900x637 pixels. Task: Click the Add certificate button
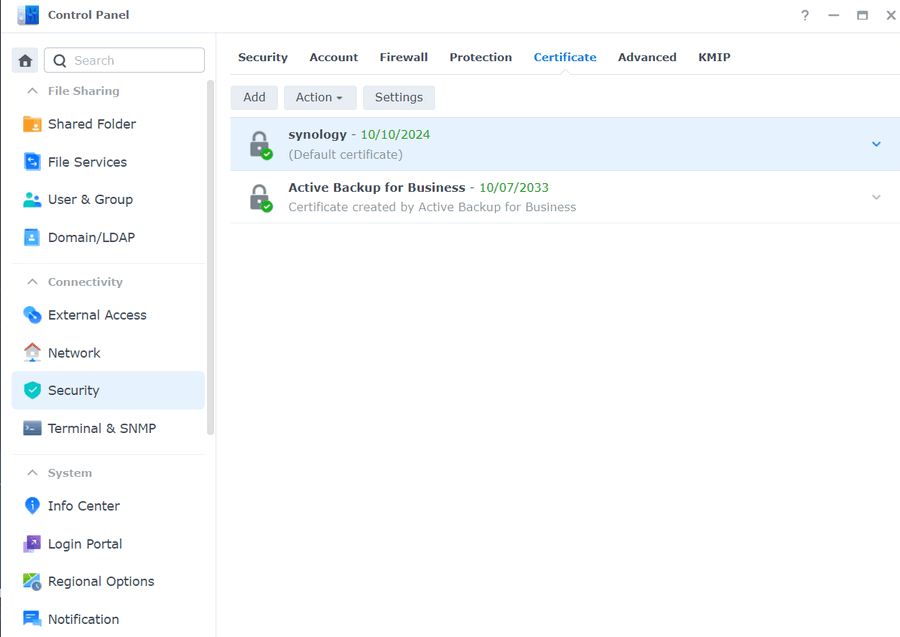click(x=254, y=97)
